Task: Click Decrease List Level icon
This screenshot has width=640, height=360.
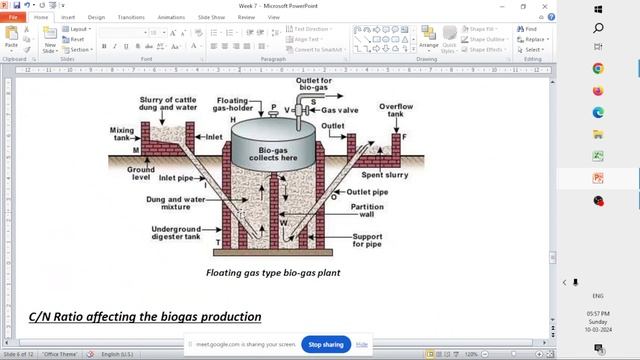Action: [249, 33]
